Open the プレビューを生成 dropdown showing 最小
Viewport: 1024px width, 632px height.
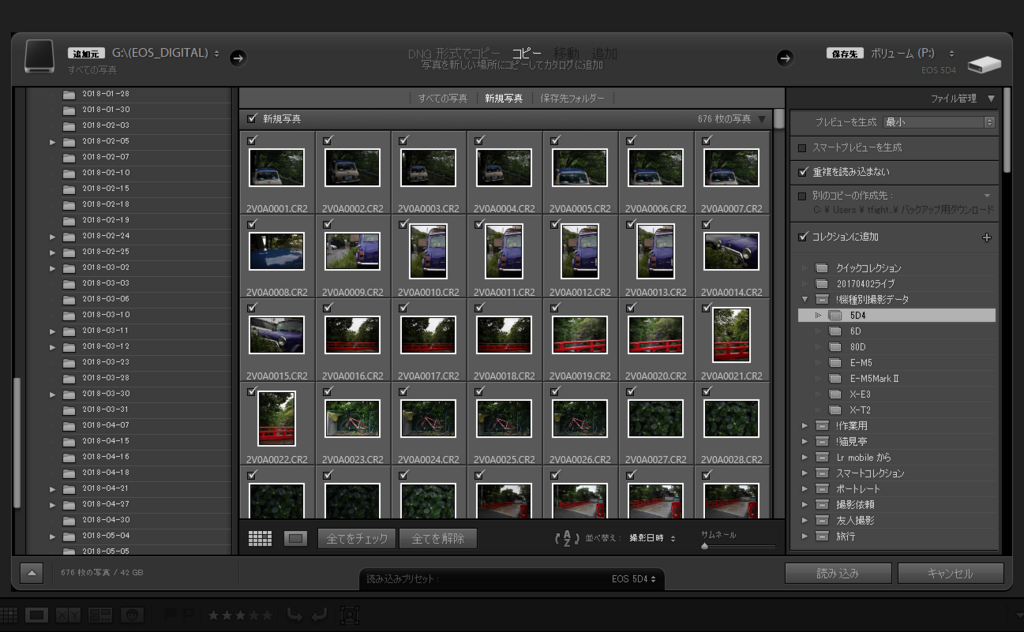pyautogui.click(x=938, y=122)
